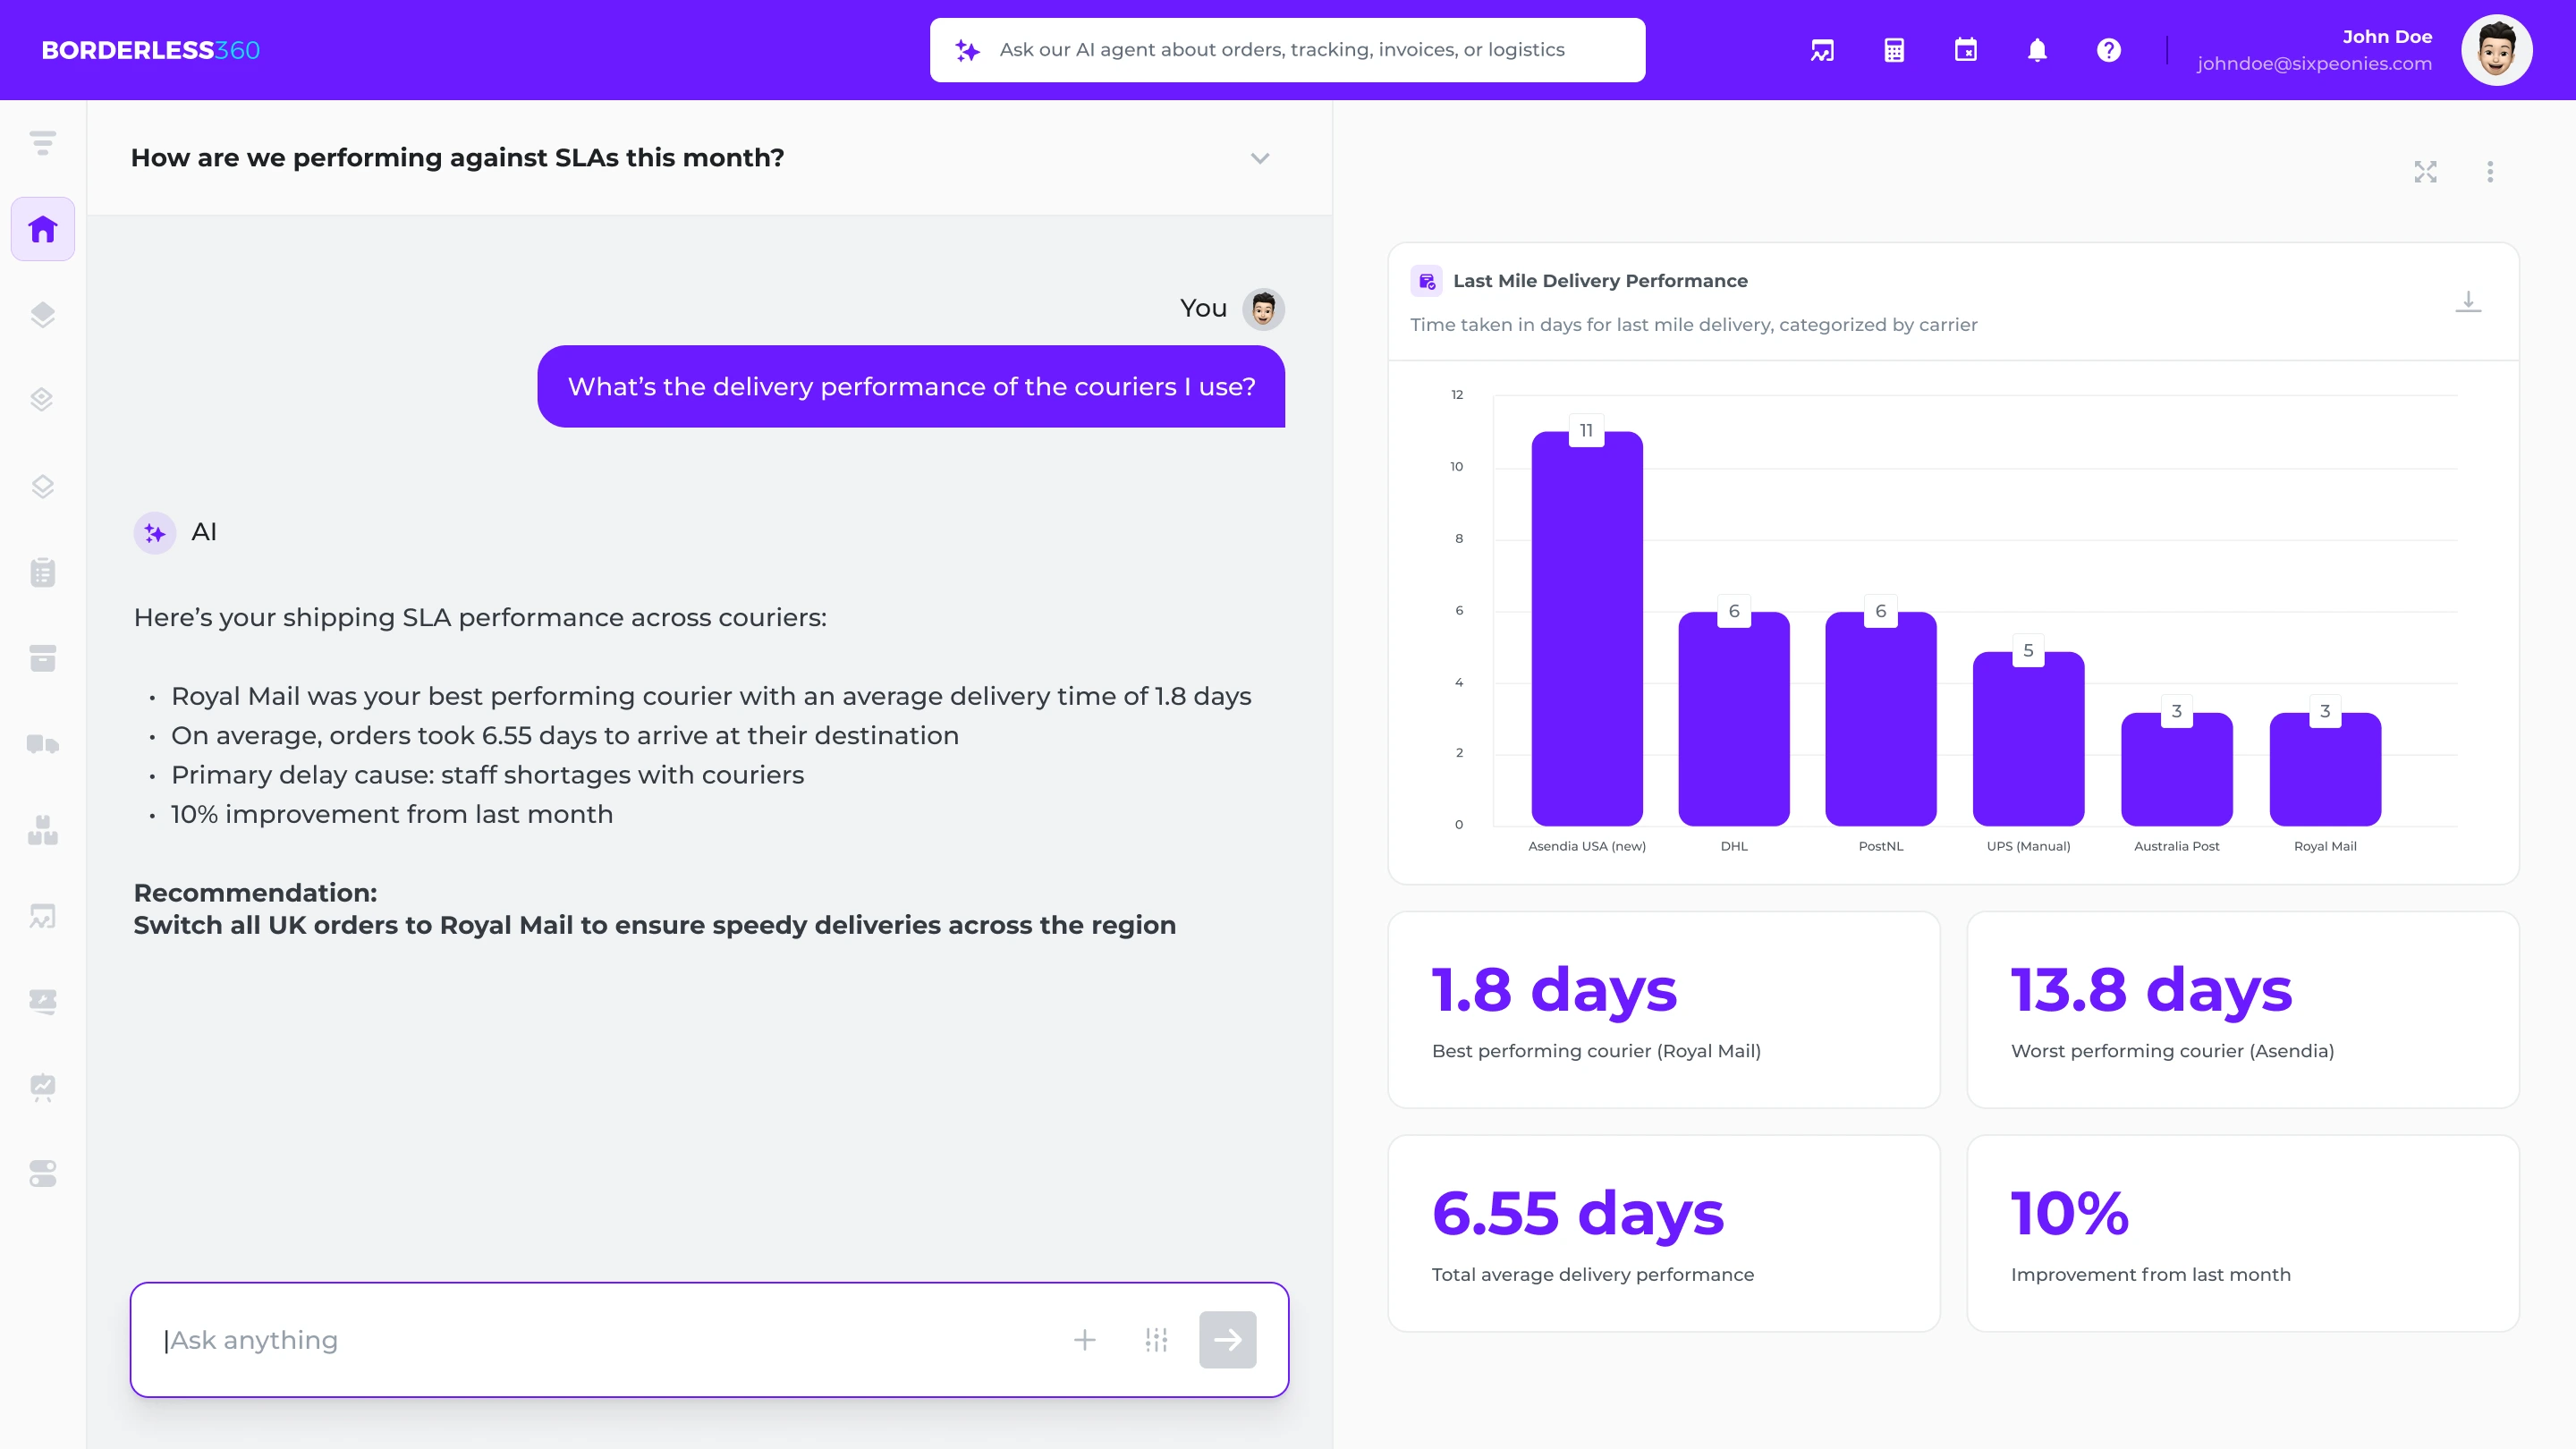Click the user avatar beside You label
The image size is (2576, 1449).
[x=1263, y=309]
